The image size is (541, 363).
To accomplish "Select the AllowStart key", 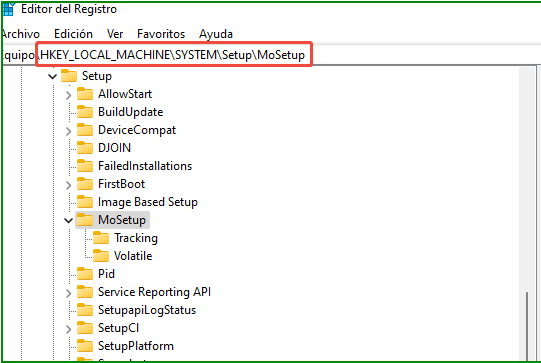I will [x=125, y=94].
